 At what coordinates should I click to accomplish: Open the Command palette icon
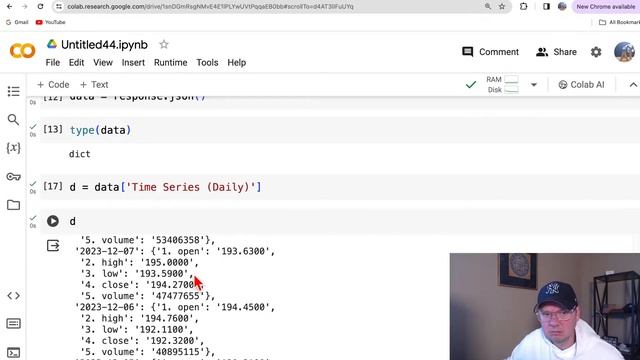tap(13, 324)
